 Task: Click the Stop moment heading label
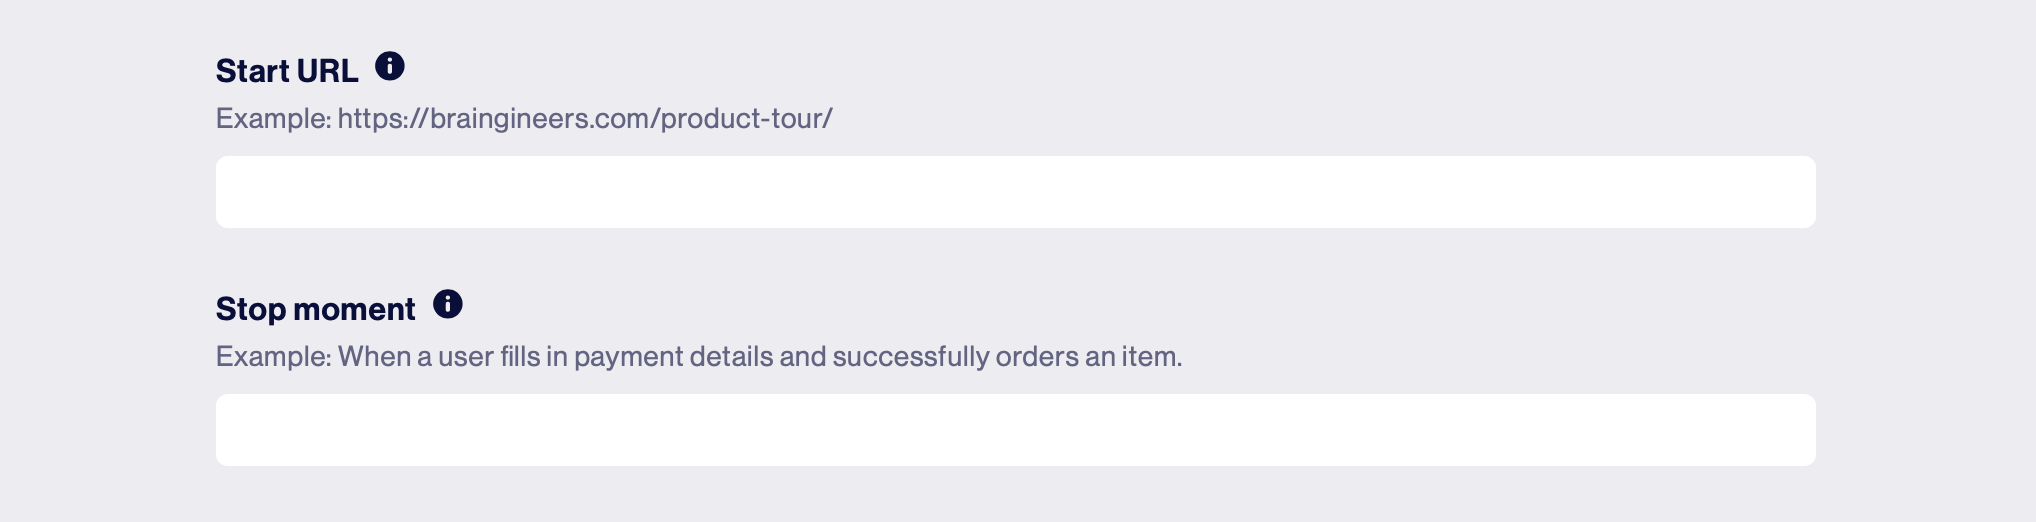tap(315, 309)
